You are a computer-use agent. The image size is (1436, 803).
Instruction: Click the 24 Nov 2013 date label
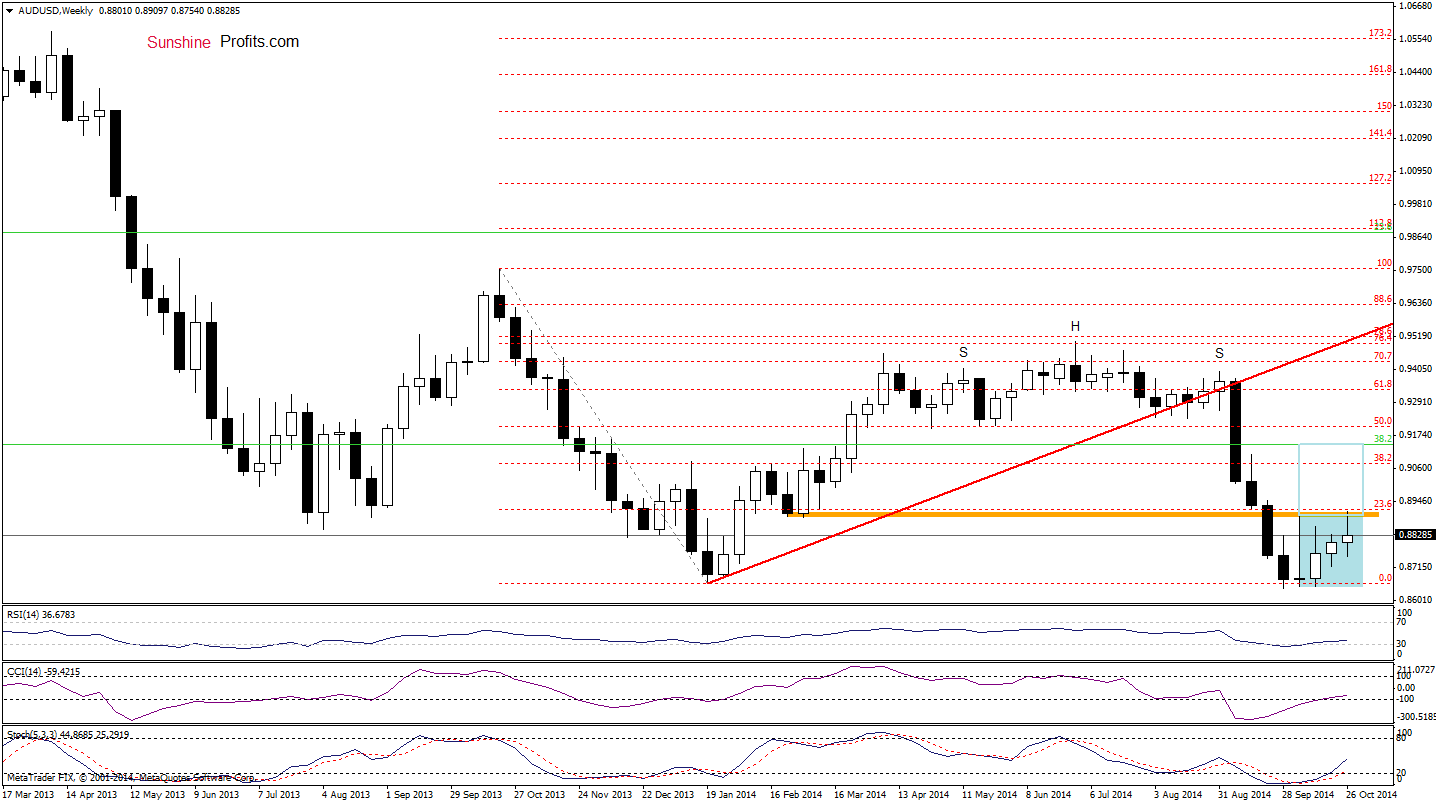[x=603, y=794]
